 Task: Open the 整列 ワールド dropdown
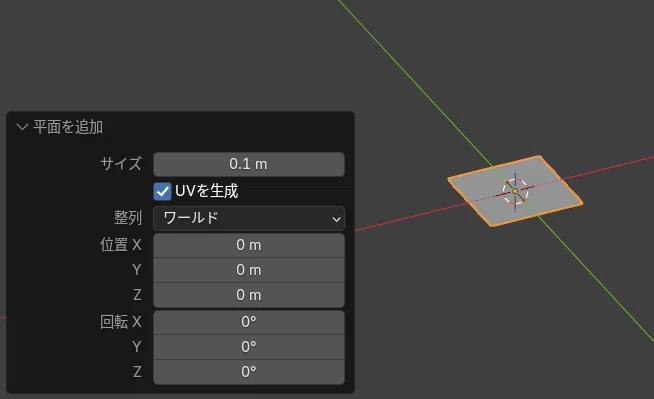tap(249, 218)
